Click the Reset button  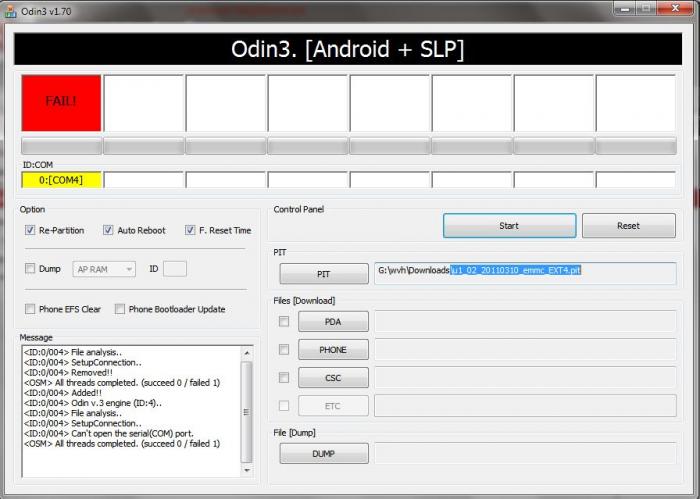point(629,225)
